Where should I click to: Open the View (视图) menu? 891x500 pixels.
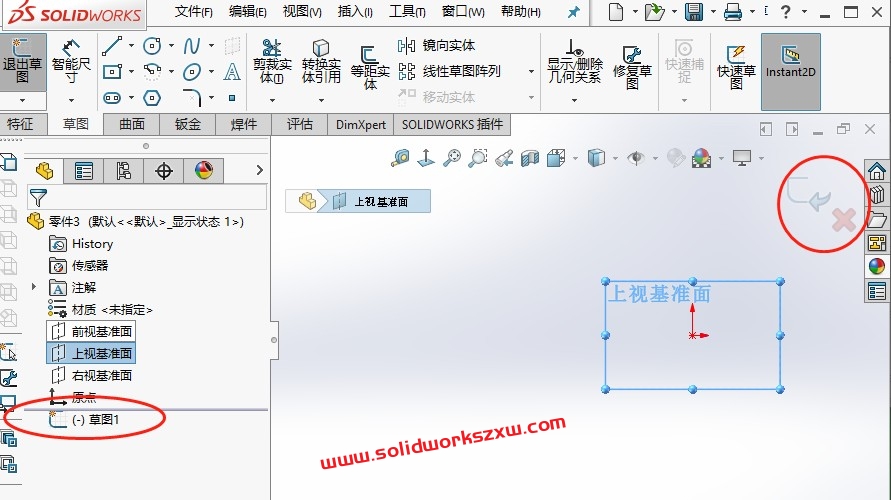pos(302,11)
